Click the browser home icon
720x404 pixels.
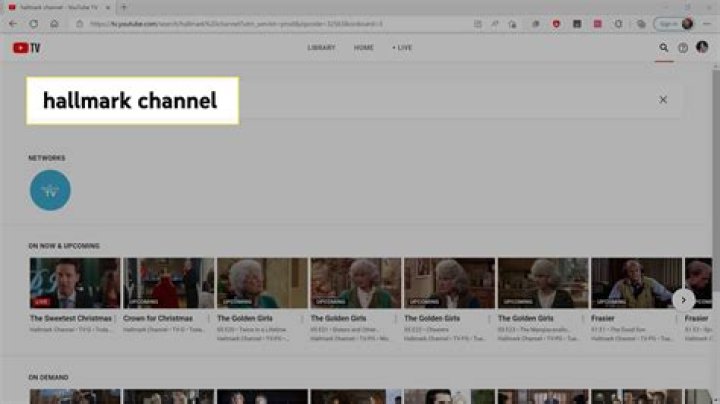(x=54, y=24)
